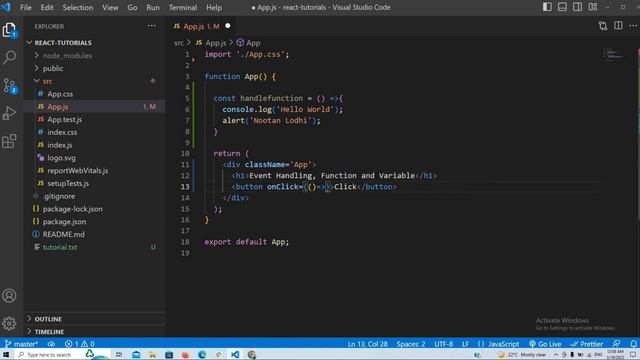
Task: Open package.json in the explorer
Action: [95, 222]
